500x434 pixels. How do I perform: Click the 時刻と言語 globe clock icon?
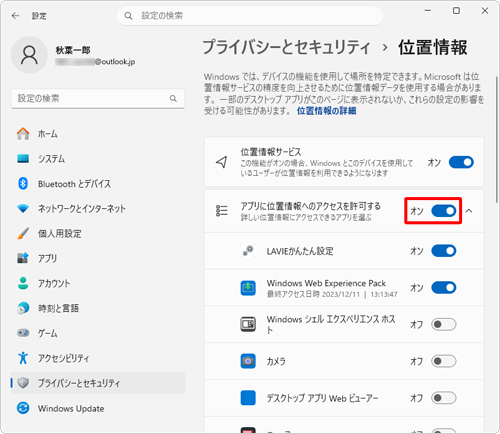23,308
